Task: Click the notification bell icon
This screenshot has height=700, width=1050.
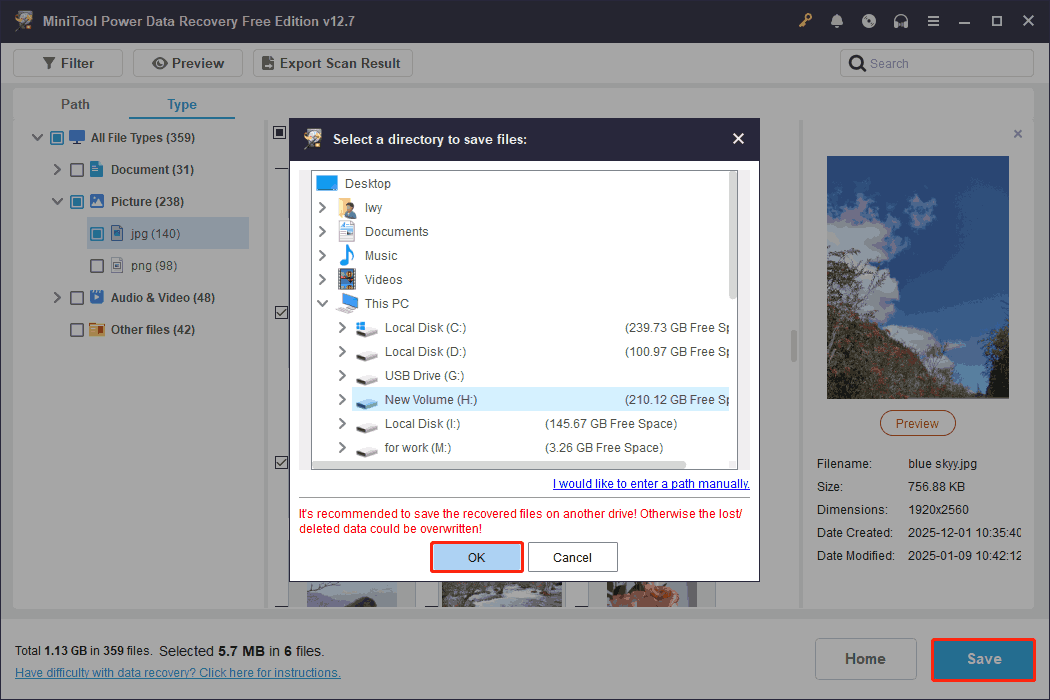Action: point(837,20)
